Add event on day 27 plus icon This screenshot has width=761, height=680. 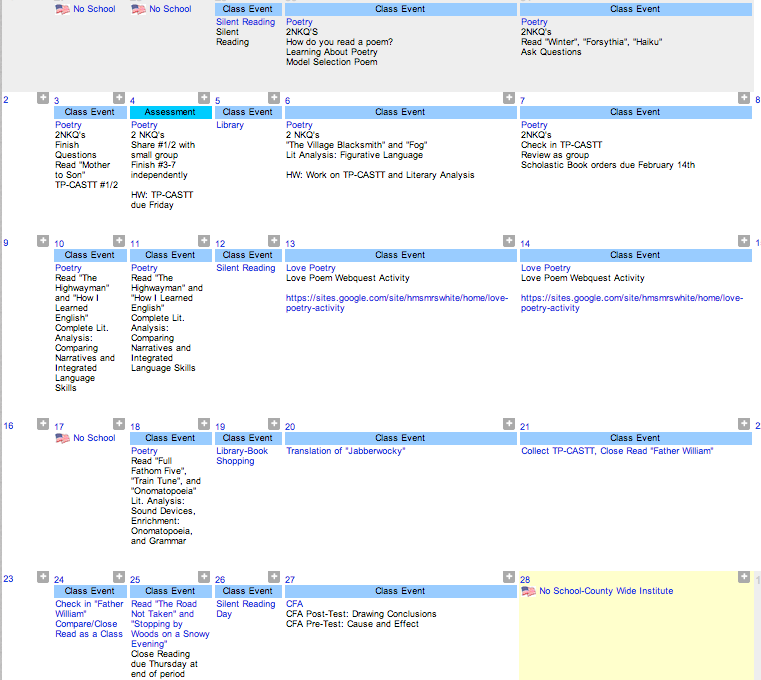[509, 577]
